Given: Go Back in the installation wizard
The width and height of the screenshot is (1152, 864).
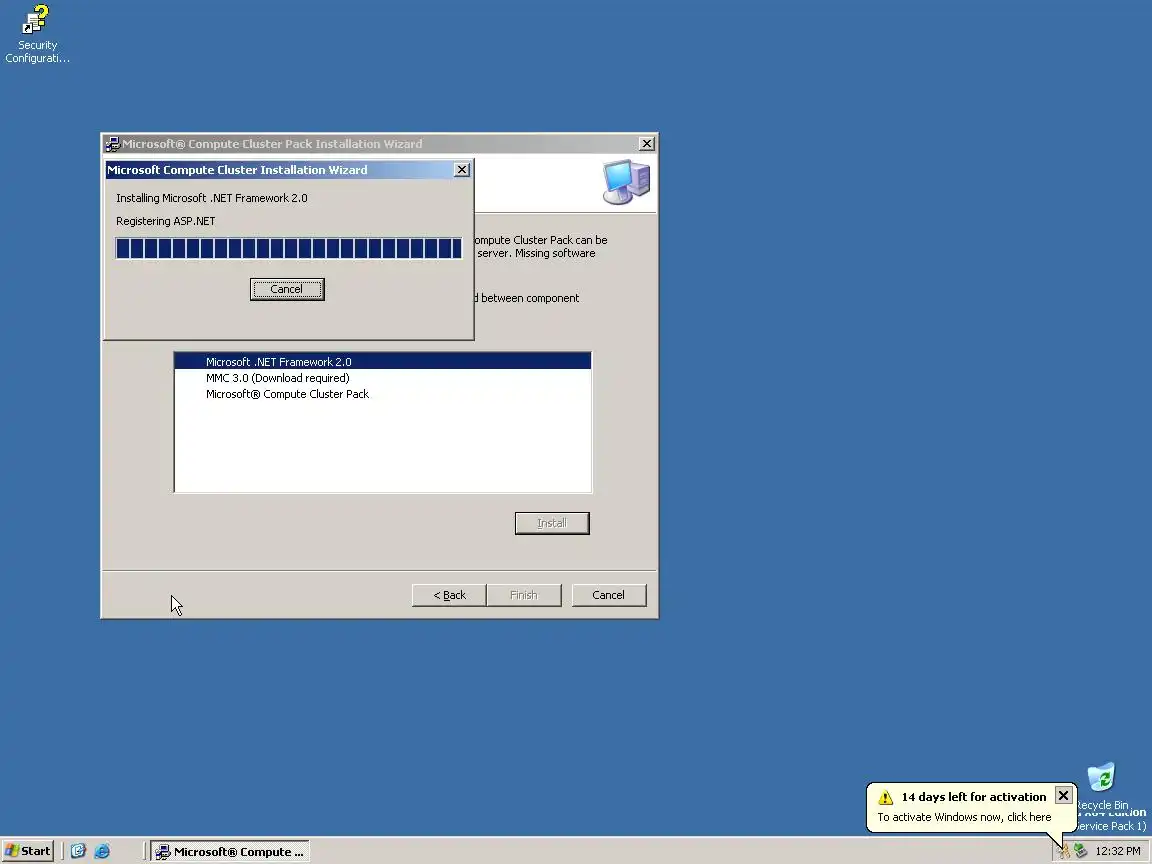Looking at the screenshot, I should click(449, 595).
